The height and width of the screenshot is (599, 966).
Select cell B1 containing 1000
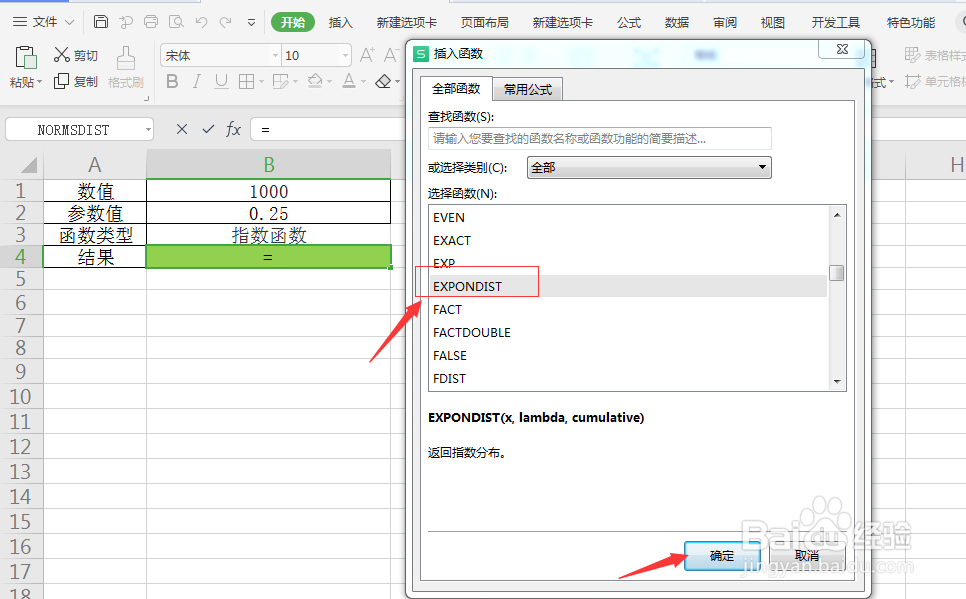(269, 191)
